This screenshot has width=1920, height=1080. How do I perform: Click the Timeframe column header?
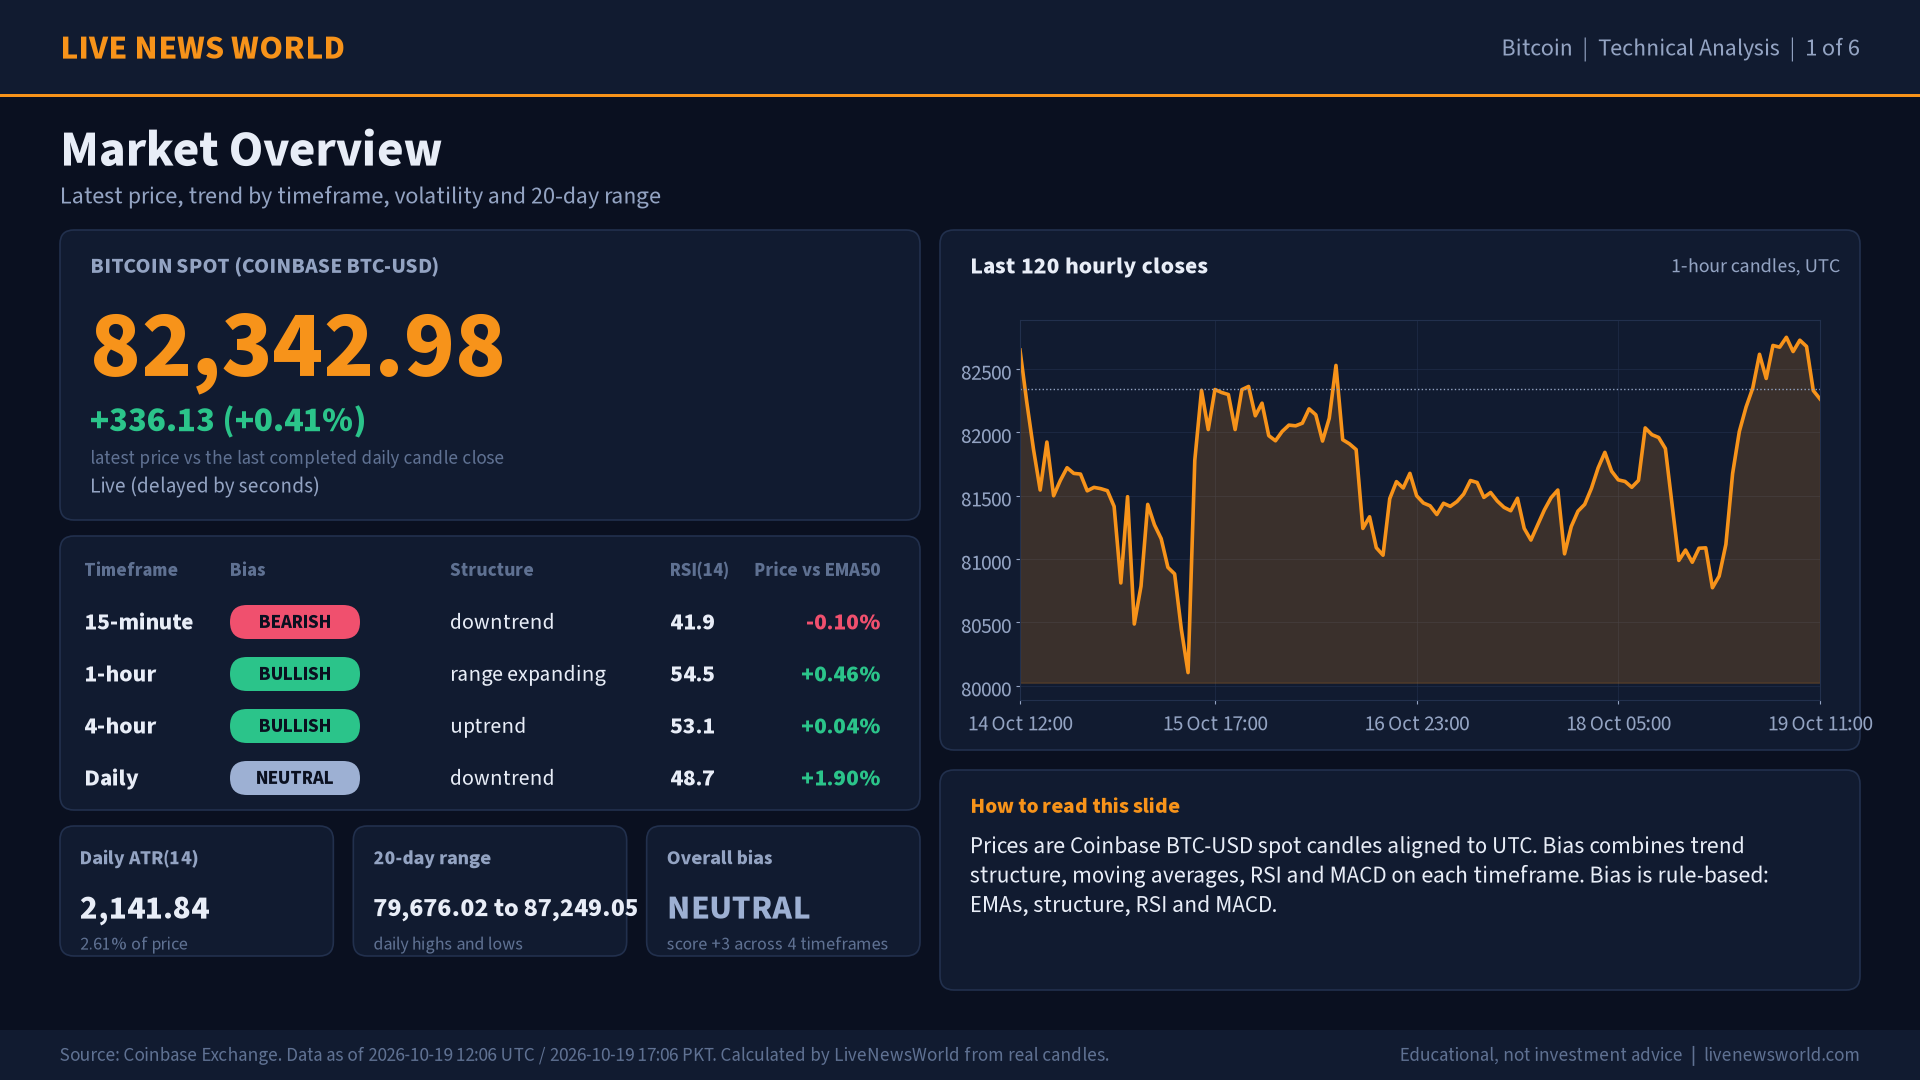[x=131, y=570]
